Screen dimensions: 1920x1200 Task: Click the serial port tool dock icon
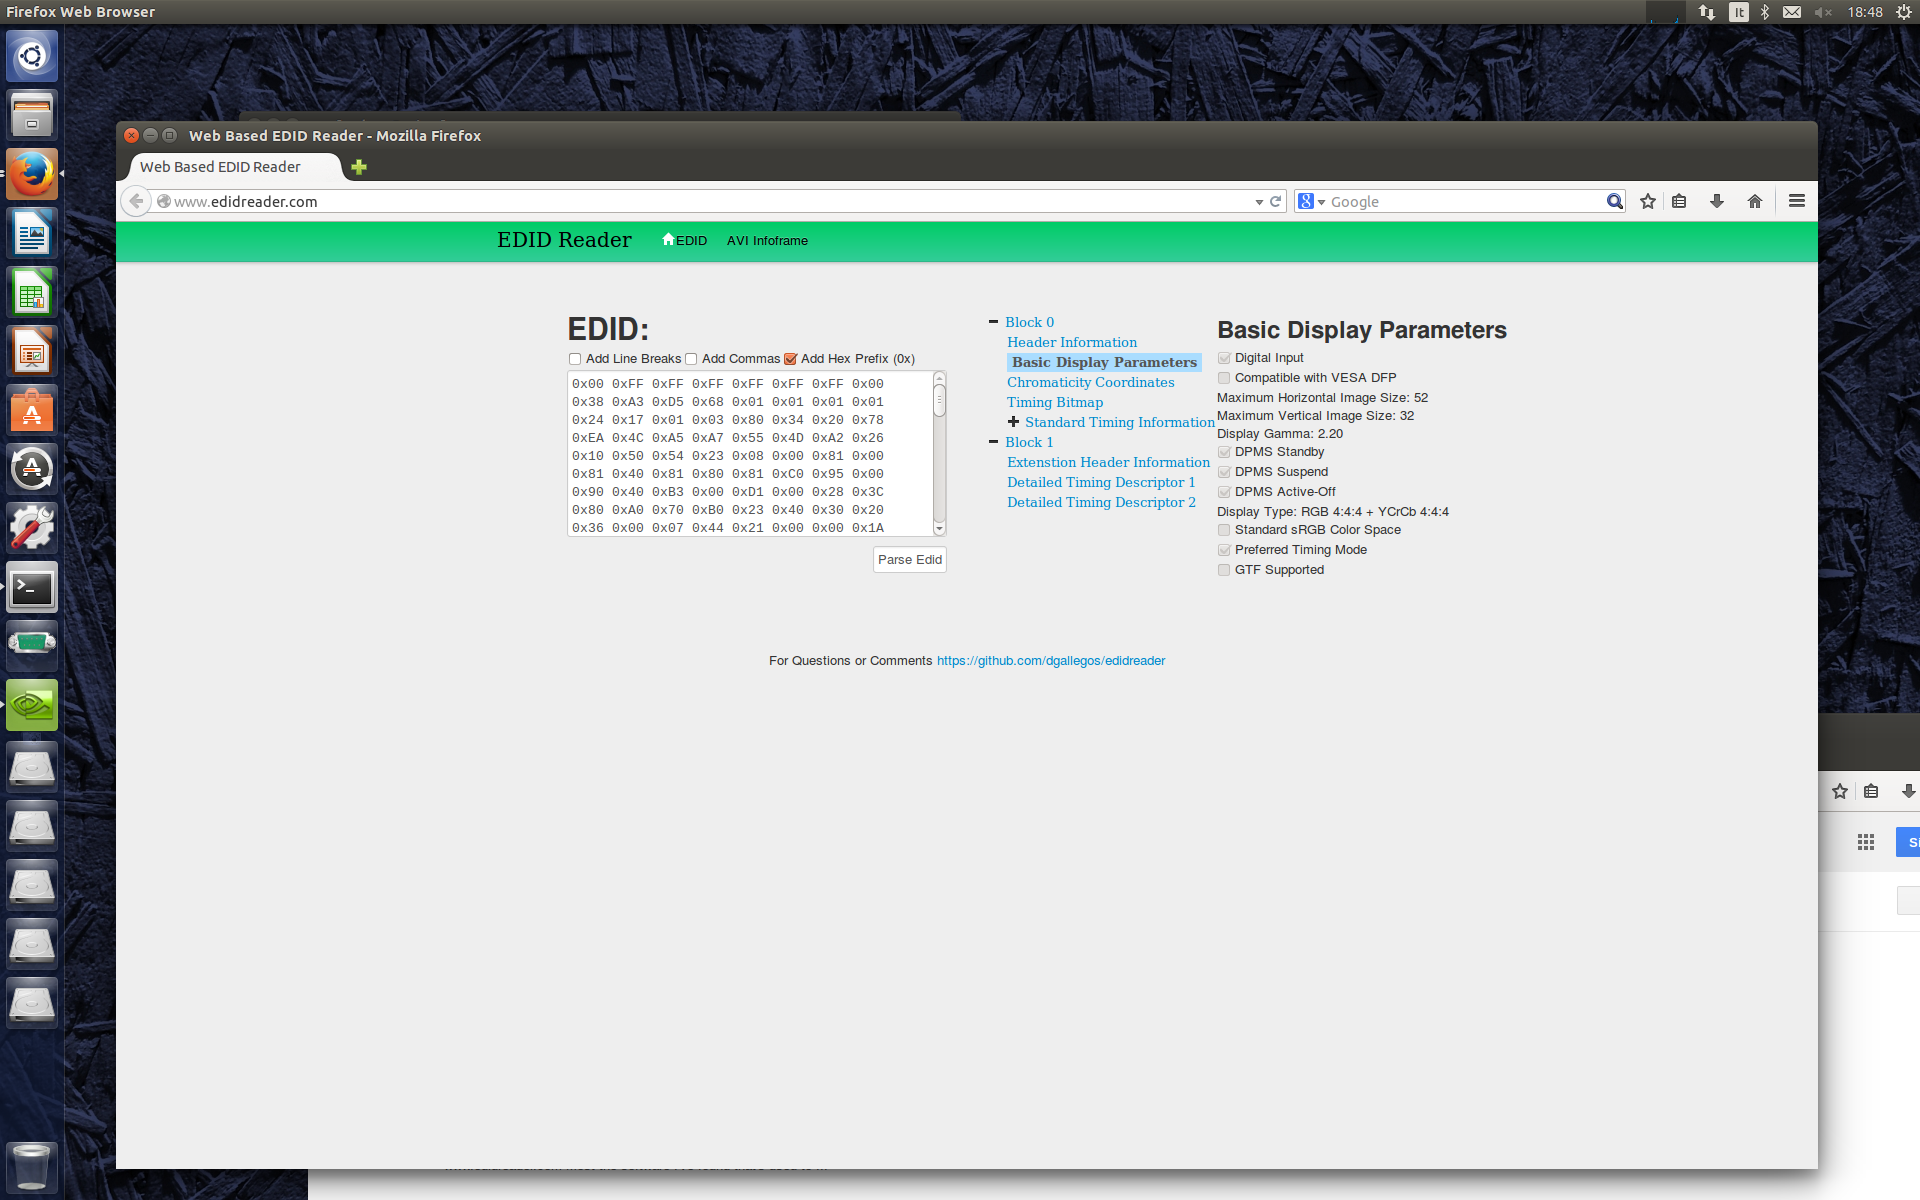[32, 646]
